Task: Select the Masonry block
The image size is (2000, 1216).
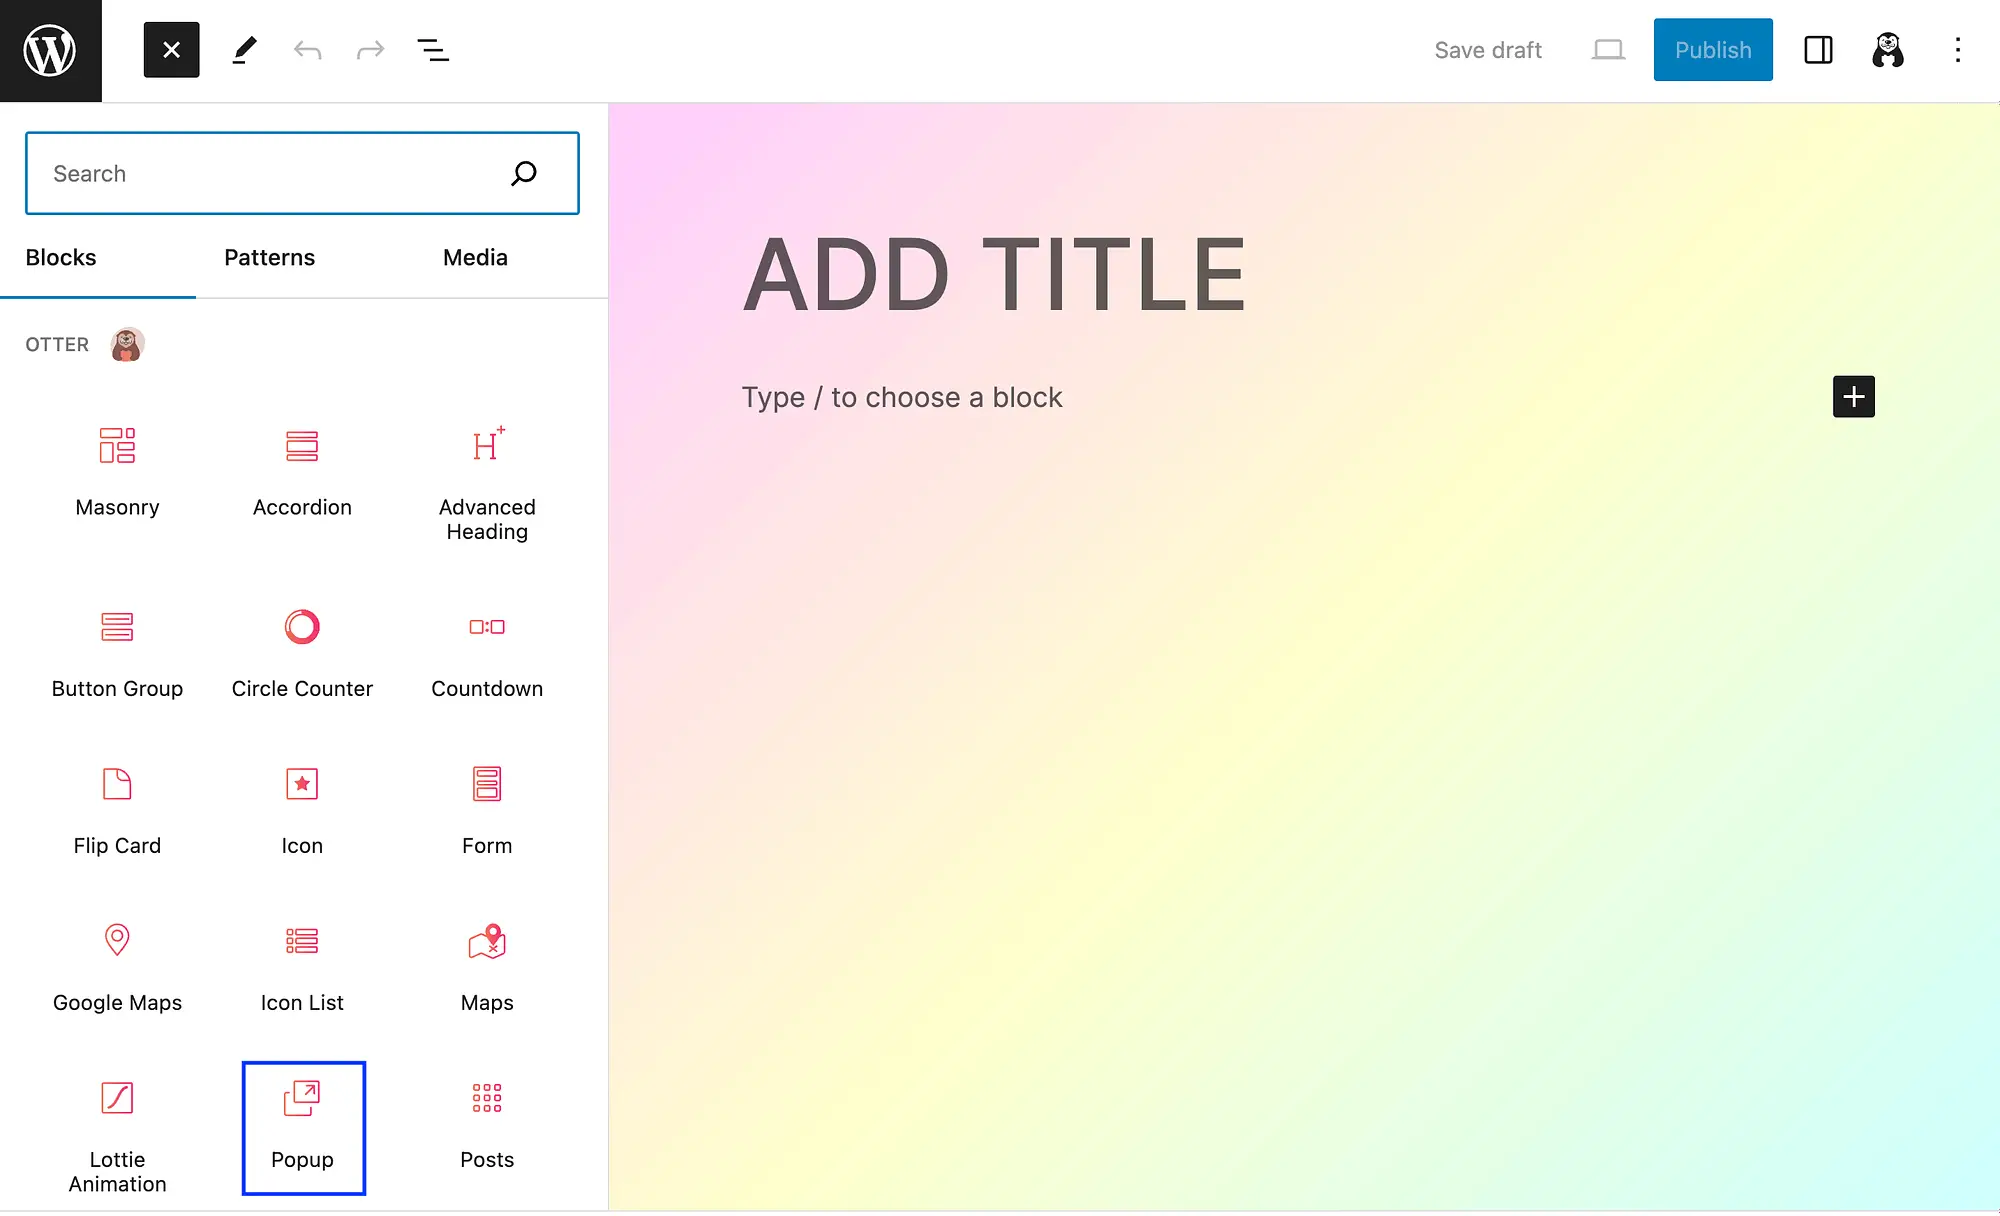Action: click(x=117, y=467)
